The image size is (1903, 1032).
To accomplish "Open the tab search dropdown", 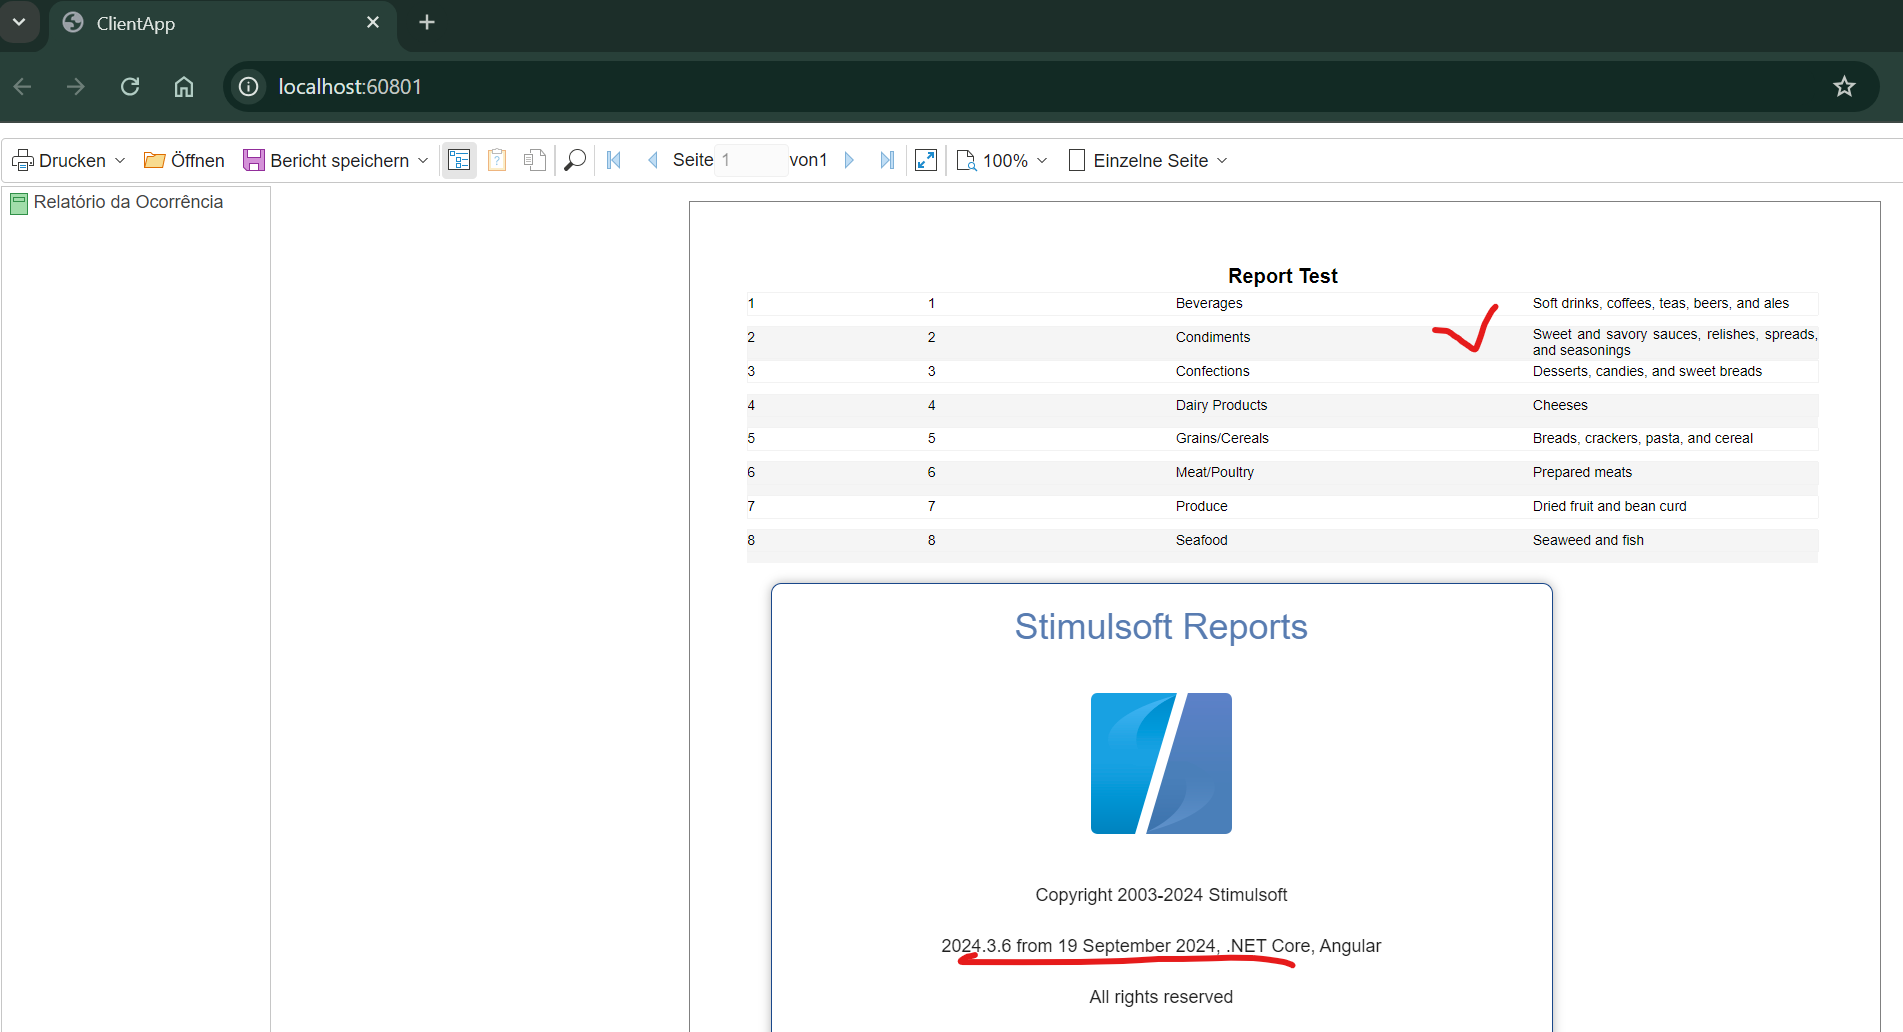I will point(19,22).
